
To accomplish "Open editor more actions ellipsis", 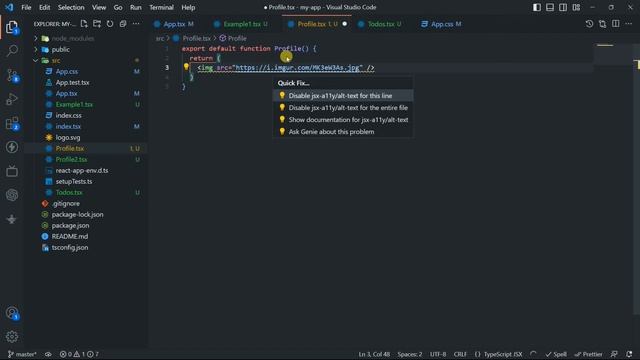I will point(629,24).
